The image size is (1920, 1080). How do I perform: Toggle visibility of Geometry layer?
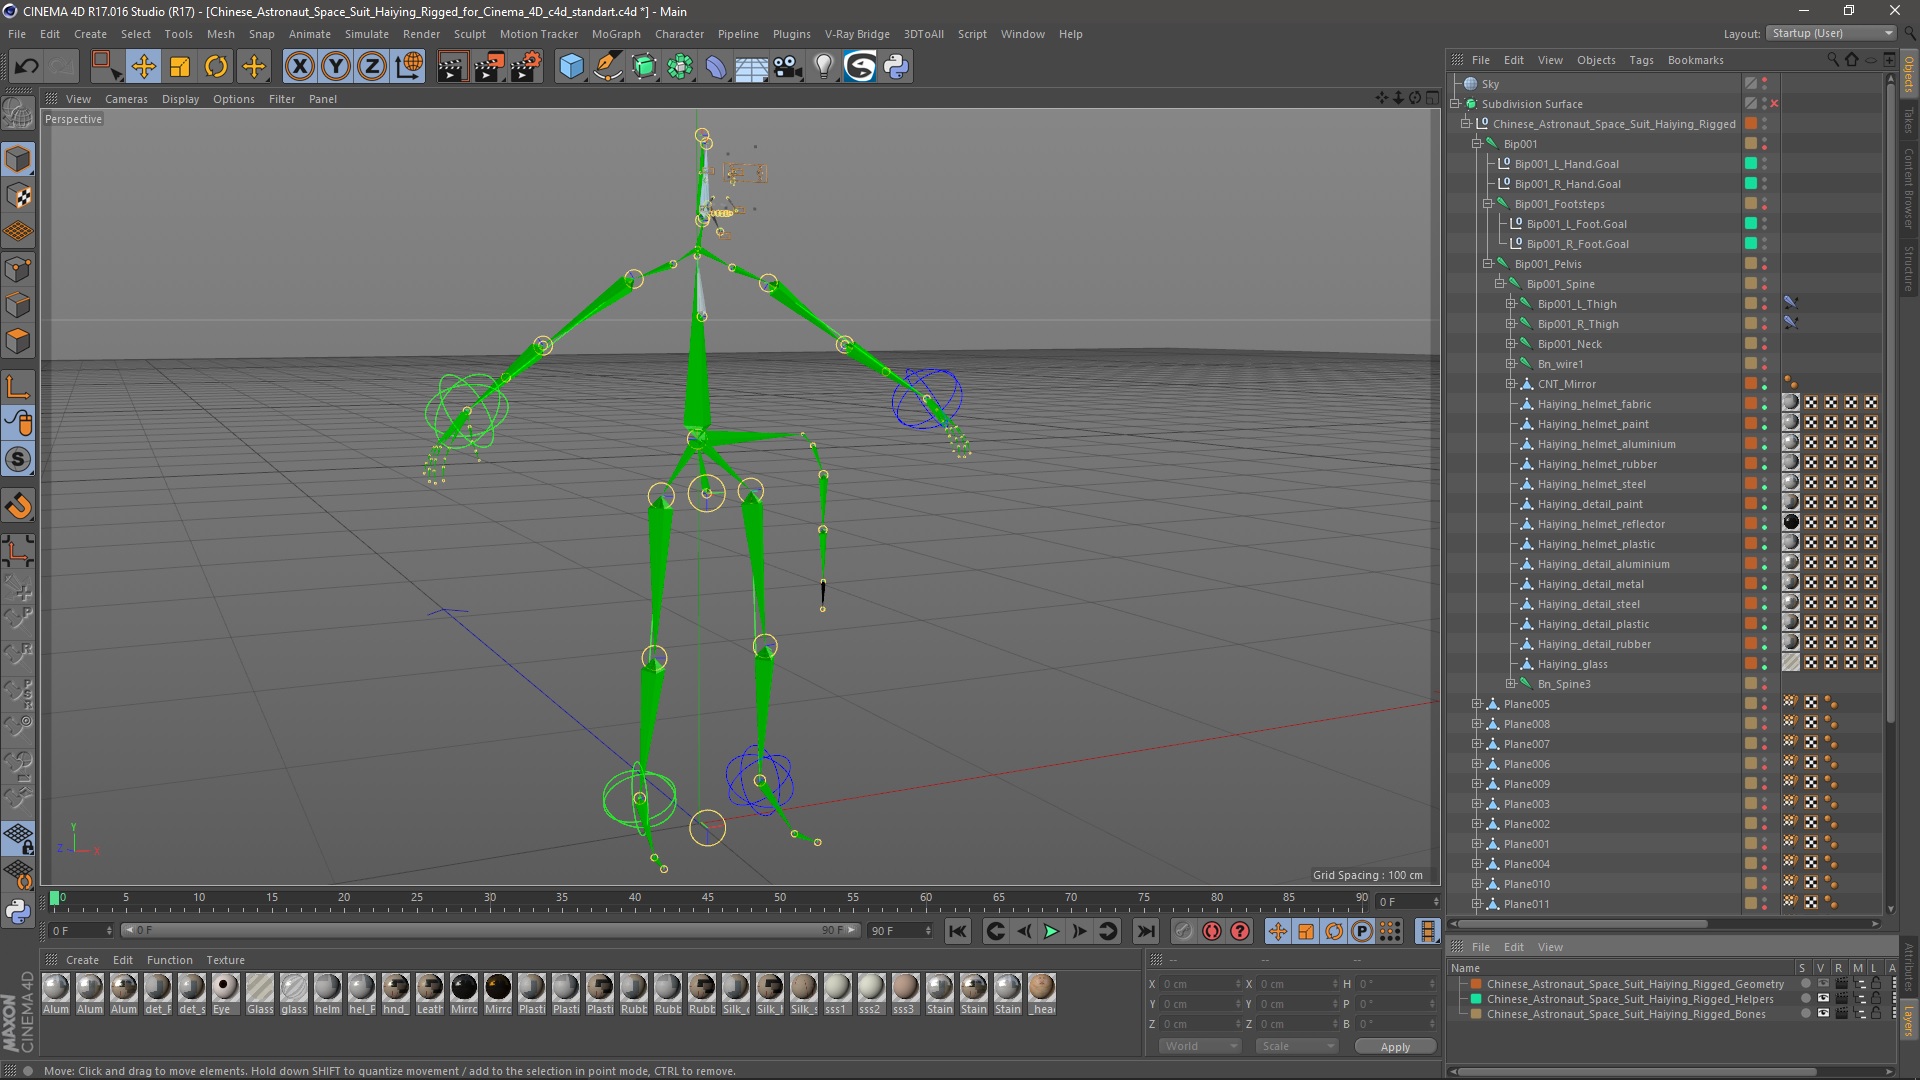[1822, 984]
